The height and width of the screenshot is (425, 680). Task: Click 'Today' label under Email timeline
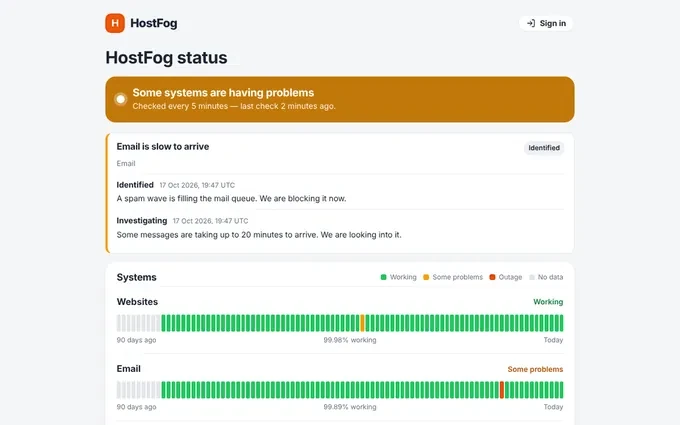pyautogui.click(x=553, y=407)
